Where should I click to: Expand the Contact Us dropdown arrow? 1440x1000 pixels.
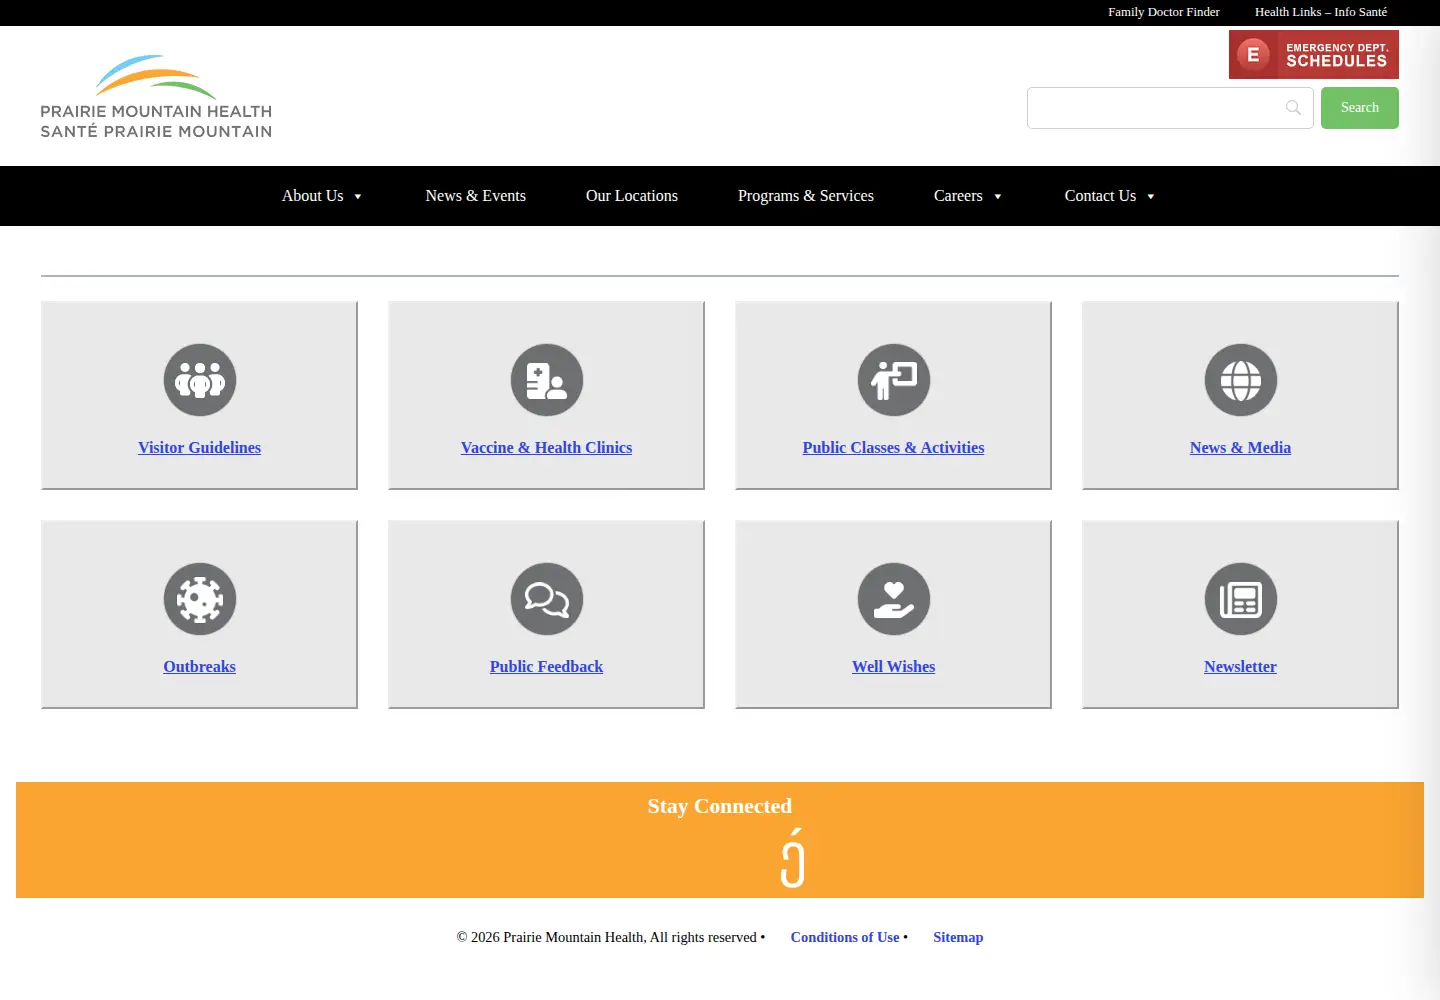coord(1151,197)
